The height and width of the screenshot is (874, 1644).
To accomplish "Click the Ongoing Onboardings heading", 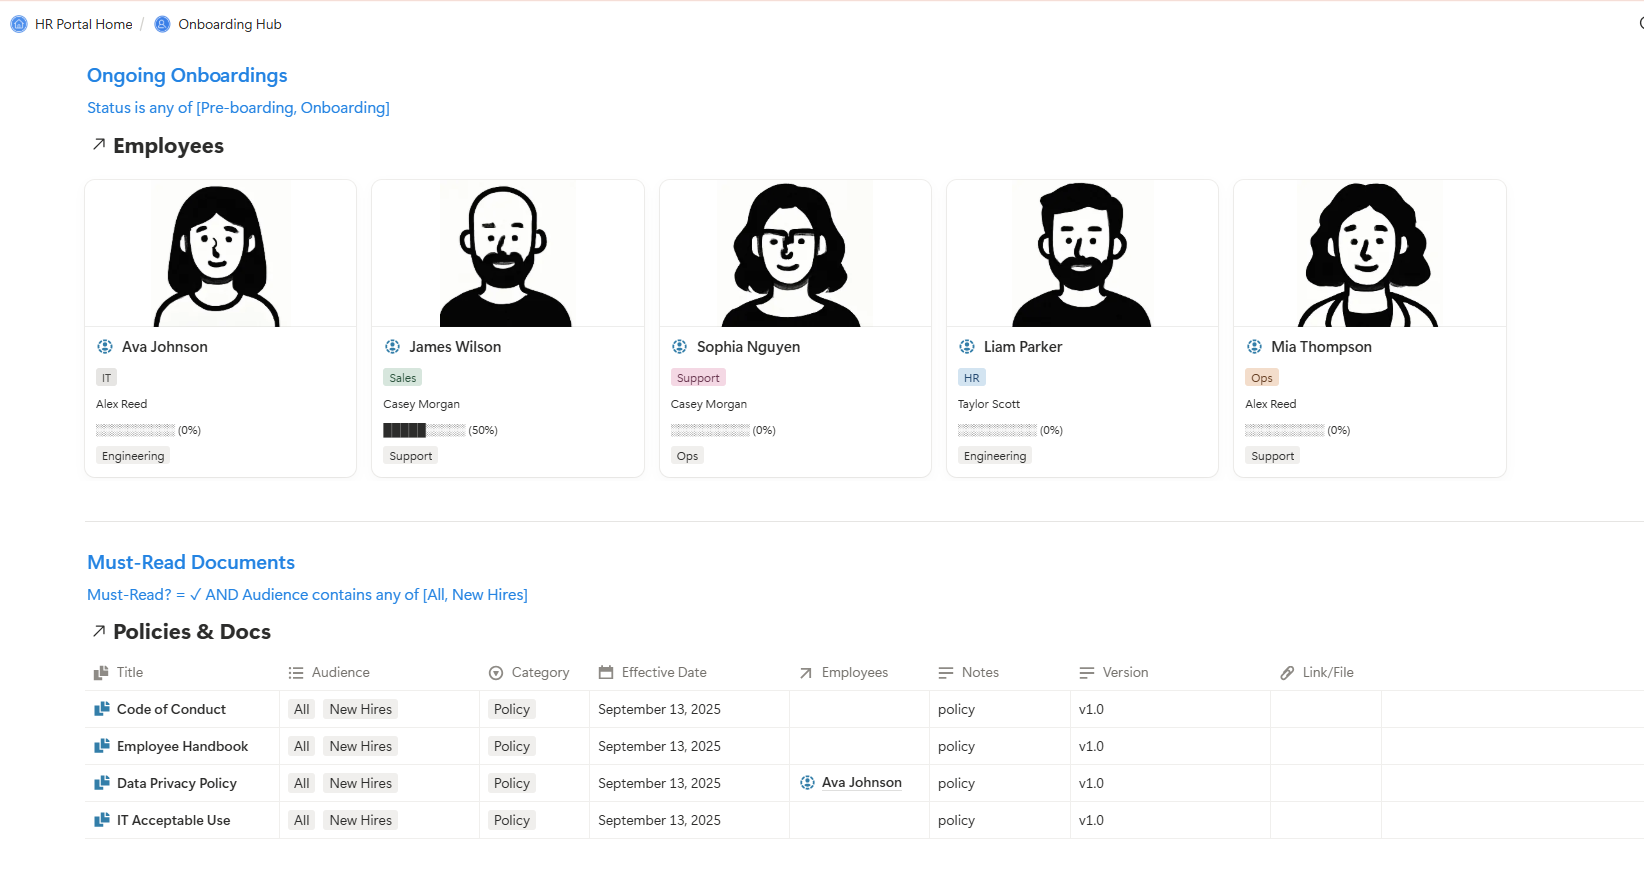I will pyautogui.click(x=187, y=75).
